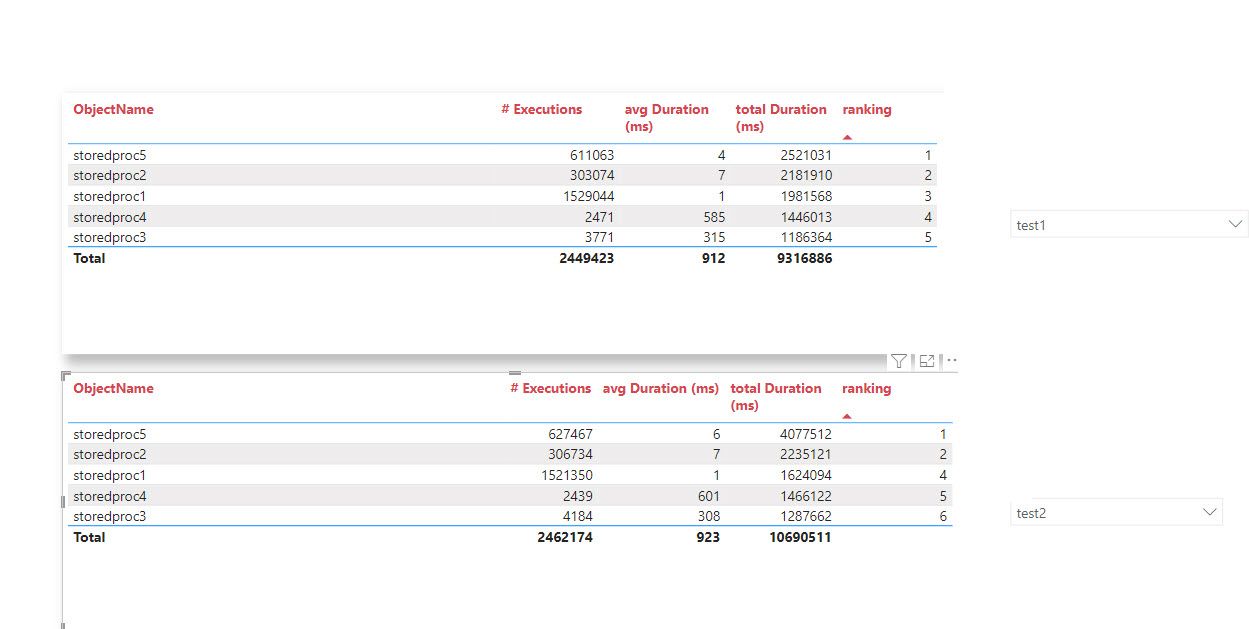
Task: Click avg duration value 315
Action: click(713, 237)
